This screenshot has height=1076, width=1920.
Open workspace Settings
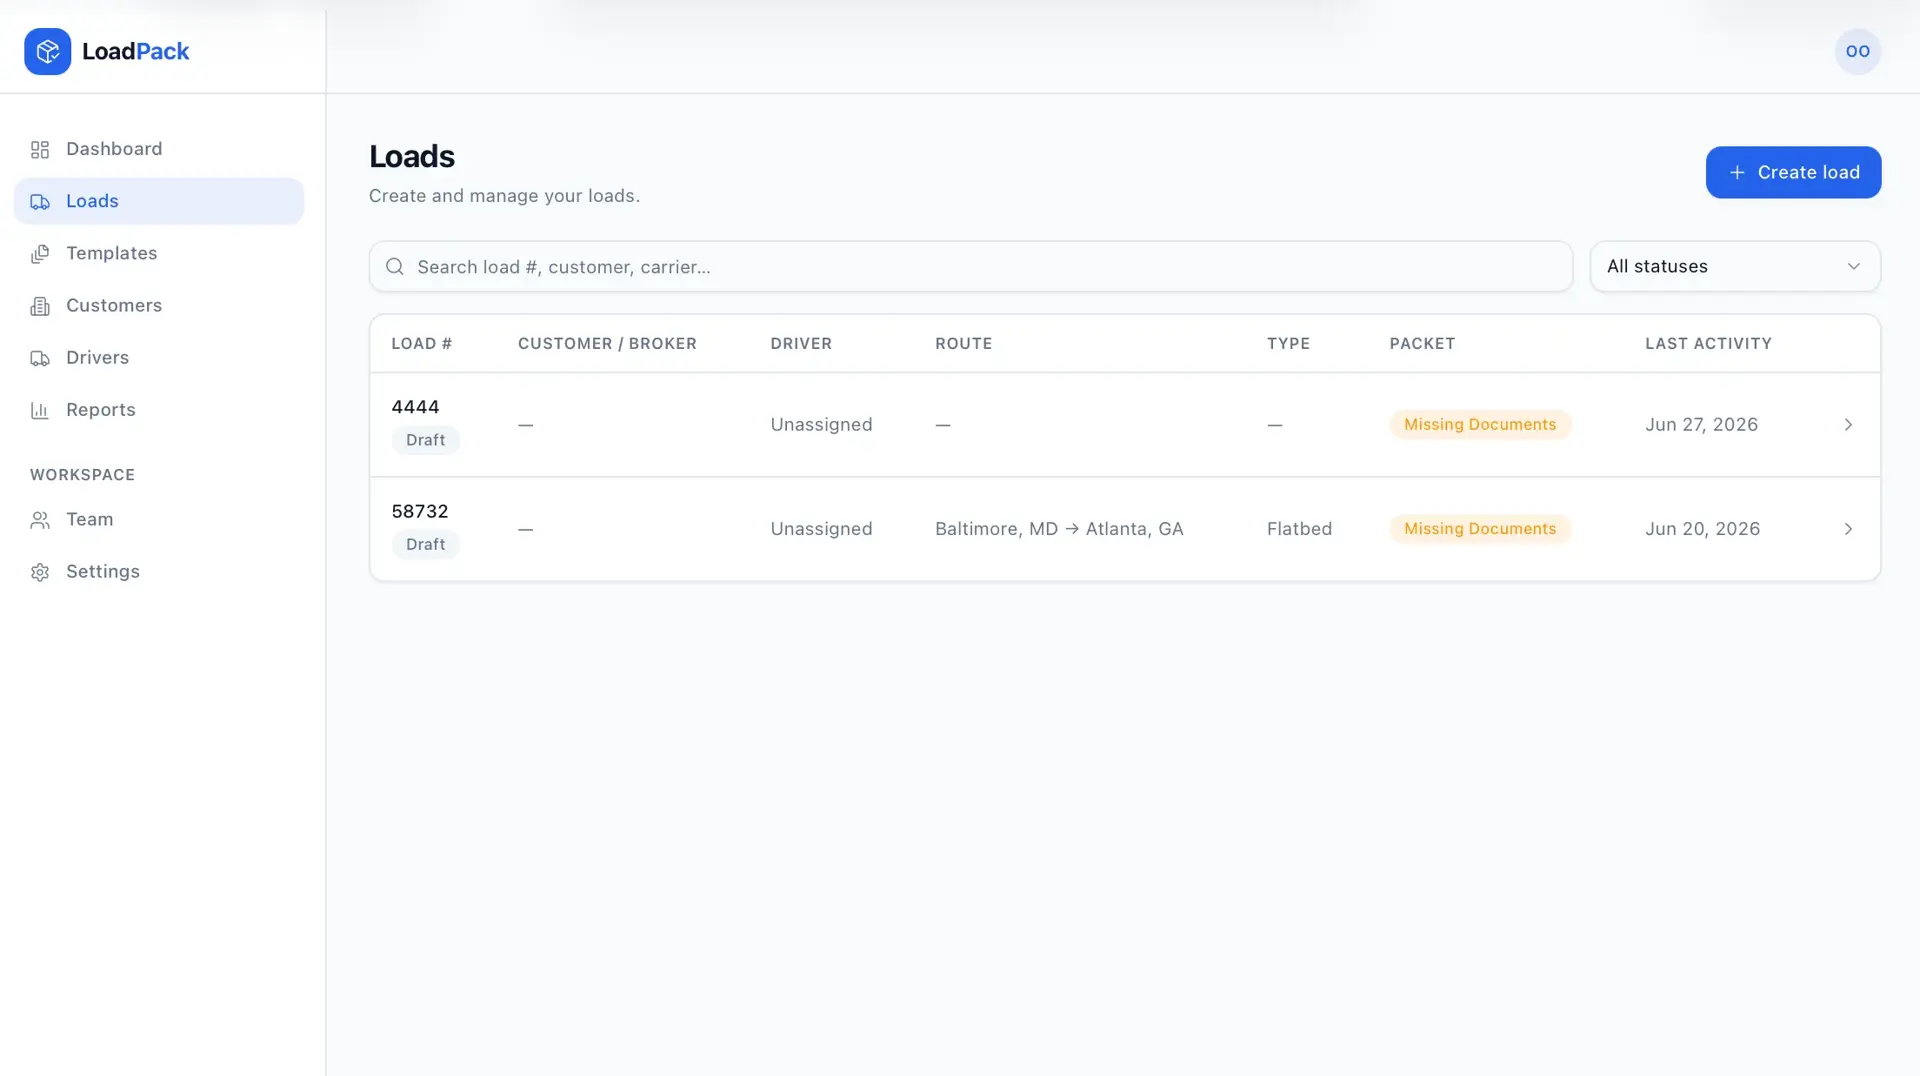click(159, 571)
